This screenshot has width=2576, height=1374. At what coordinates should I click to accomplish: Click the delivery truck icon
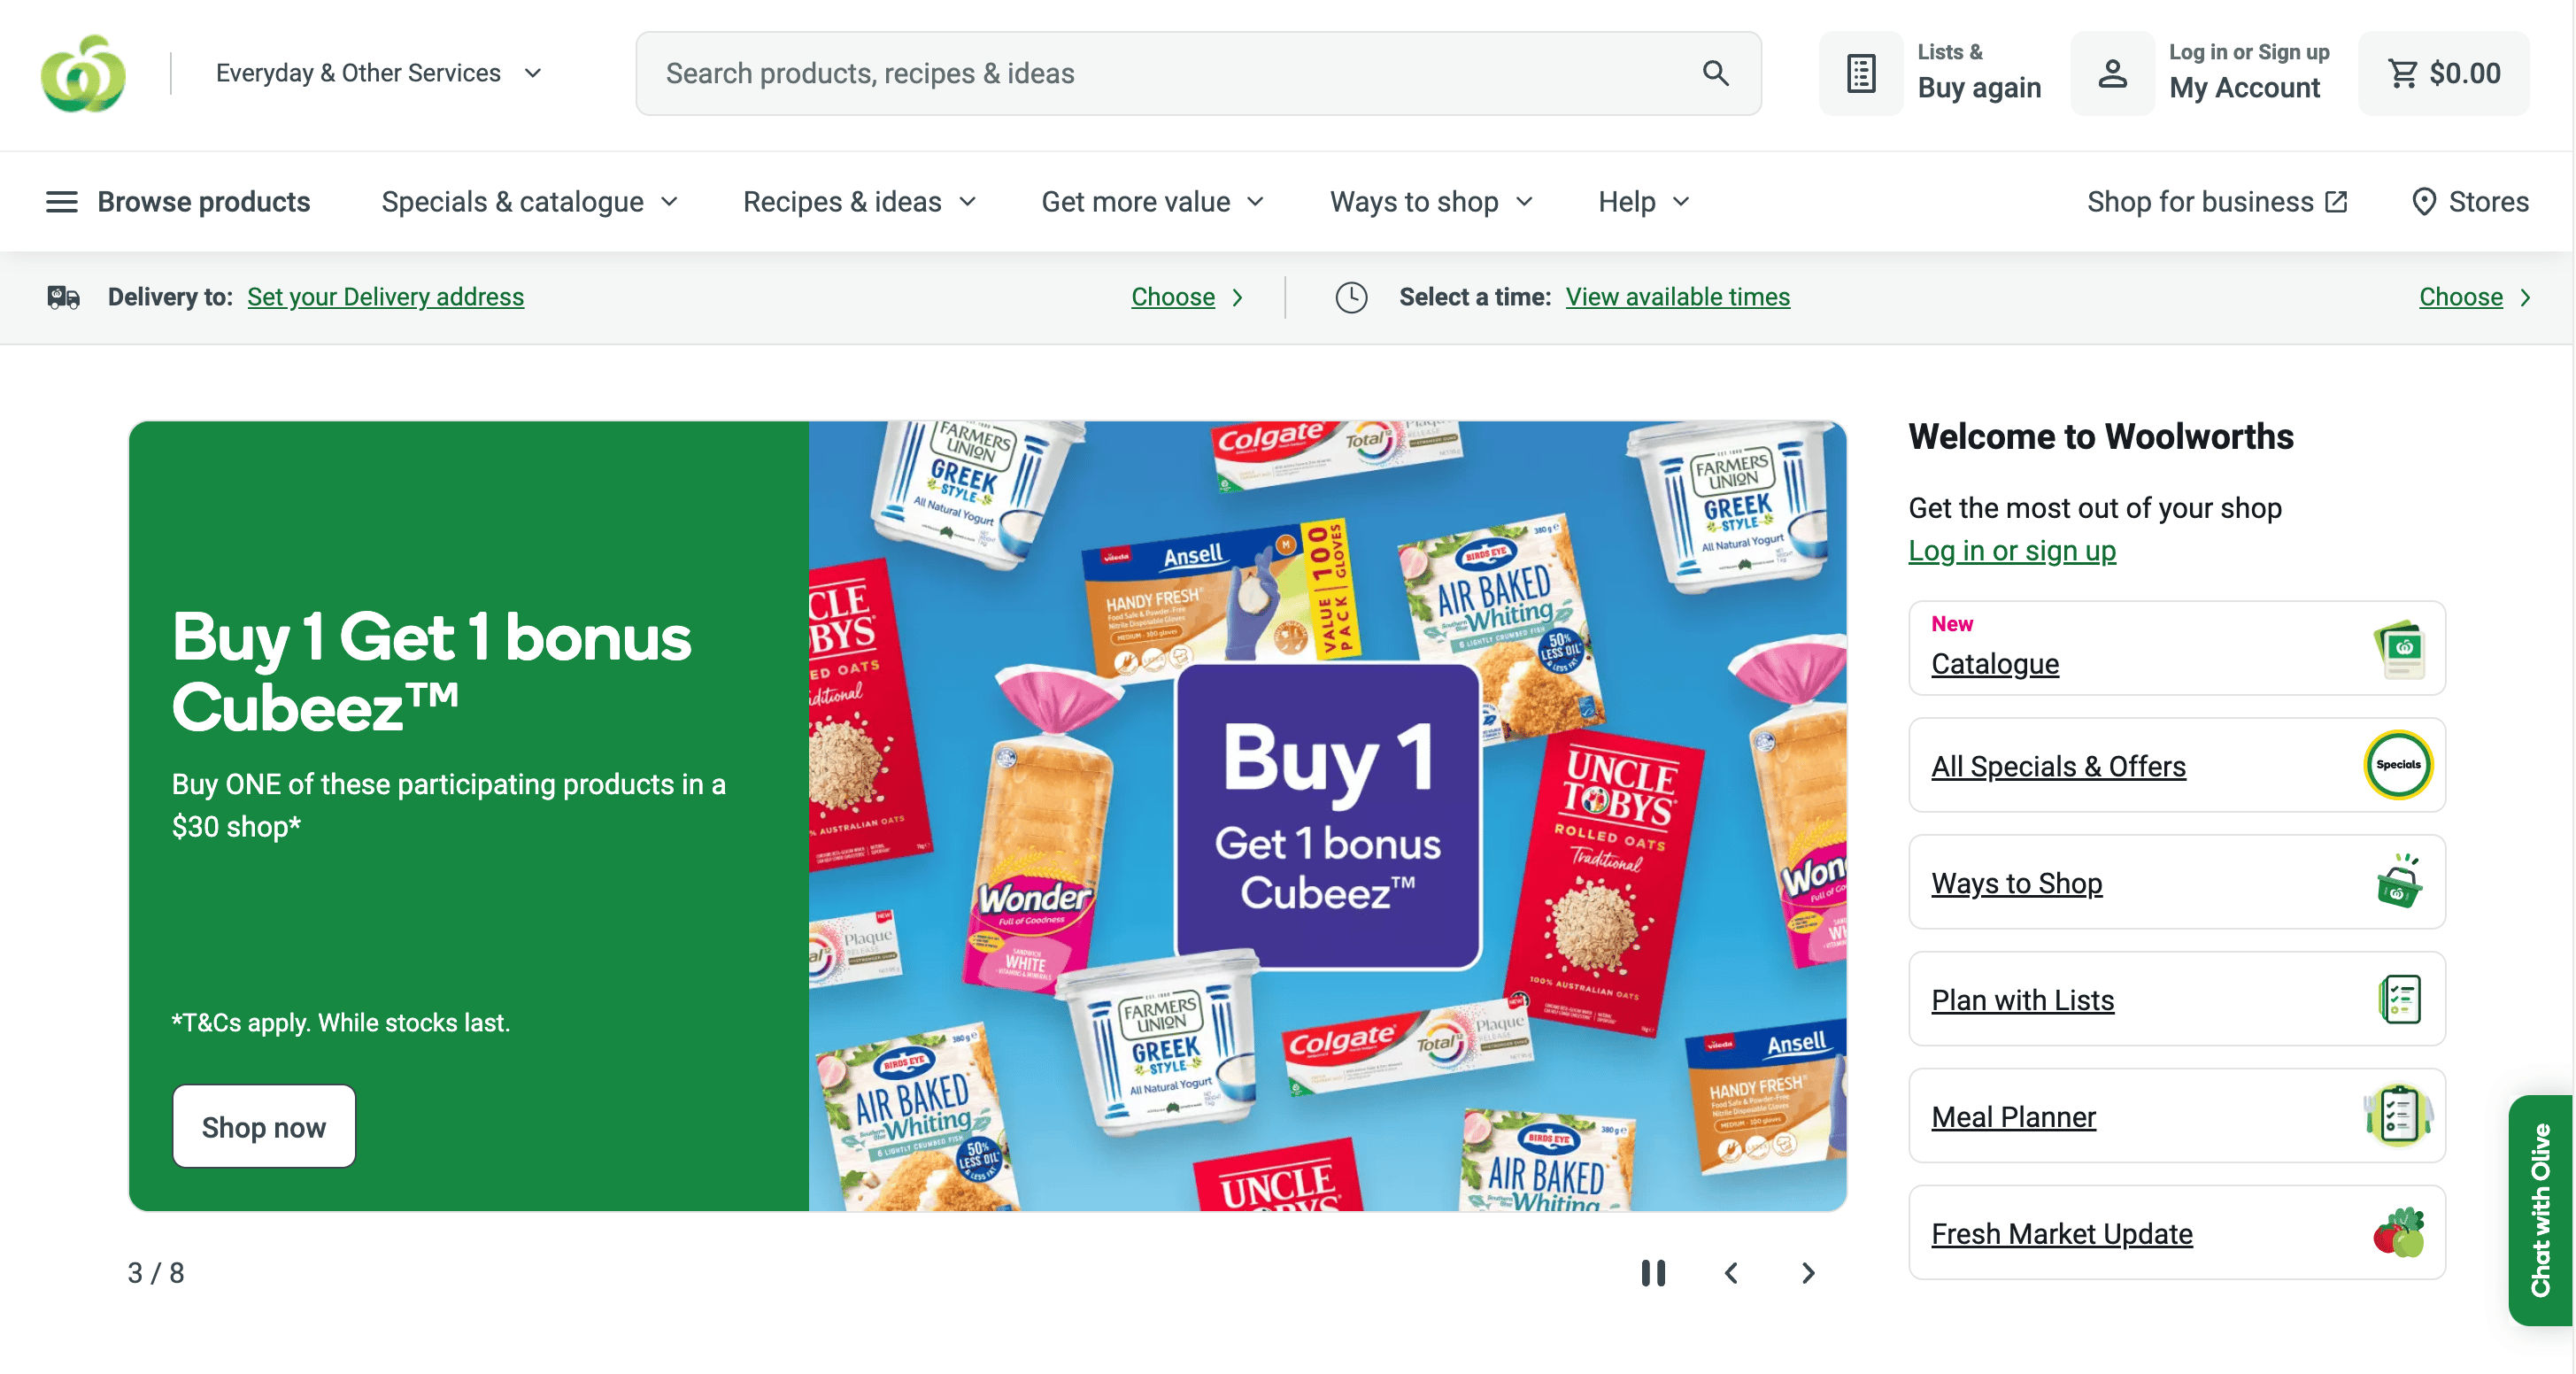[x=63, y=297]
